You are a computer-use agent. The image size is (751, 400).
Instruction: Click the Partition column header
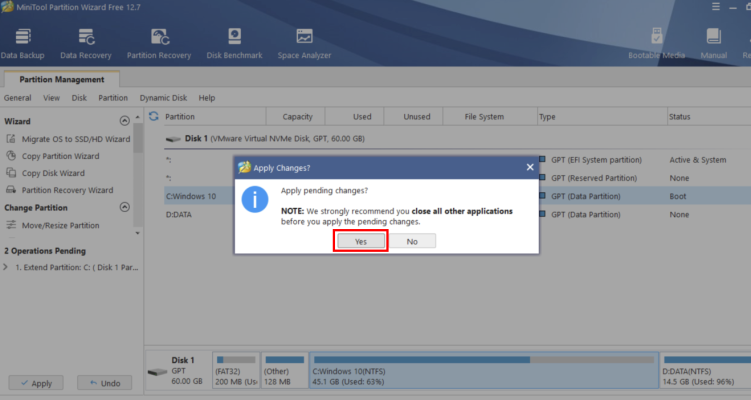[x=215, y=116]
